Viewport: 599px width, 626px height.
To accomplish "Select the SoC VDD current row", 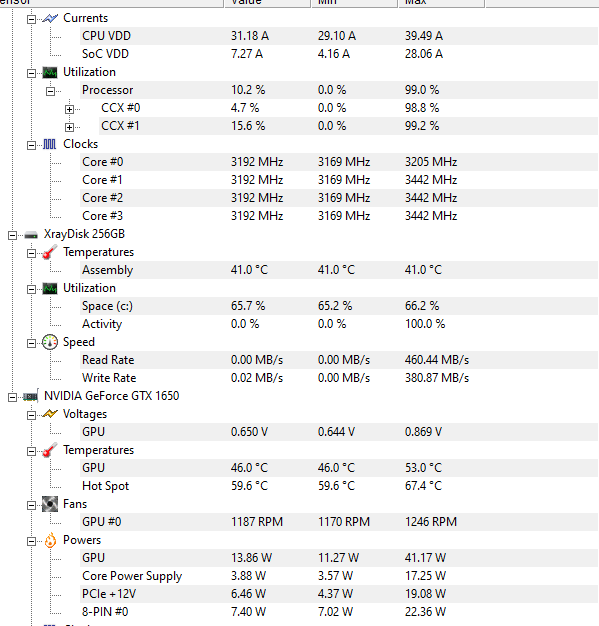I will coord(339,54).
